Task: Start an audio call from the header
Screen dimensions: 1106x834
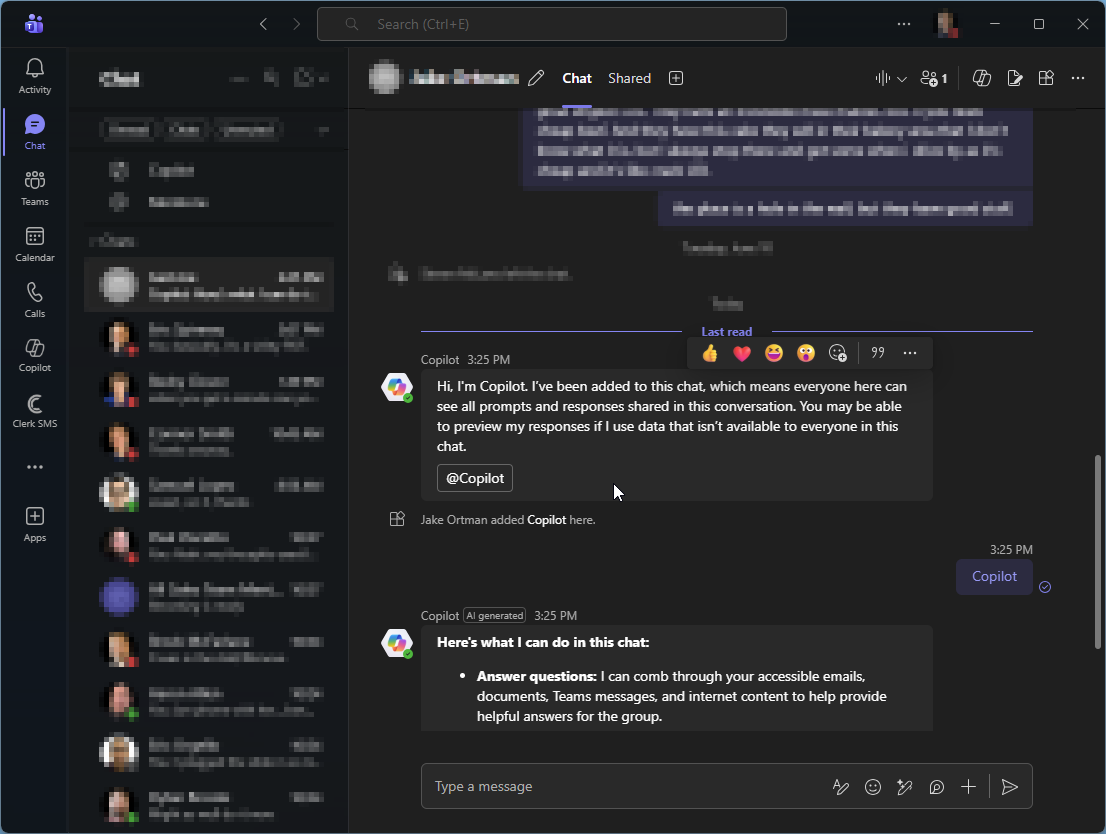Action: pyautogui.click(x=882, y=78)
